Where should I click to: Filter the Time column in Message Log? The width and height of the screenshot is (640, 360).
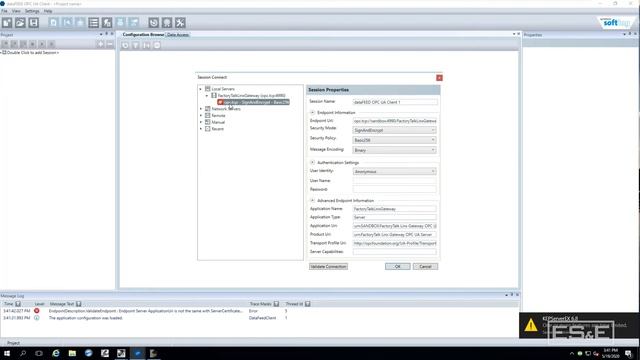(x=18, y=304)
